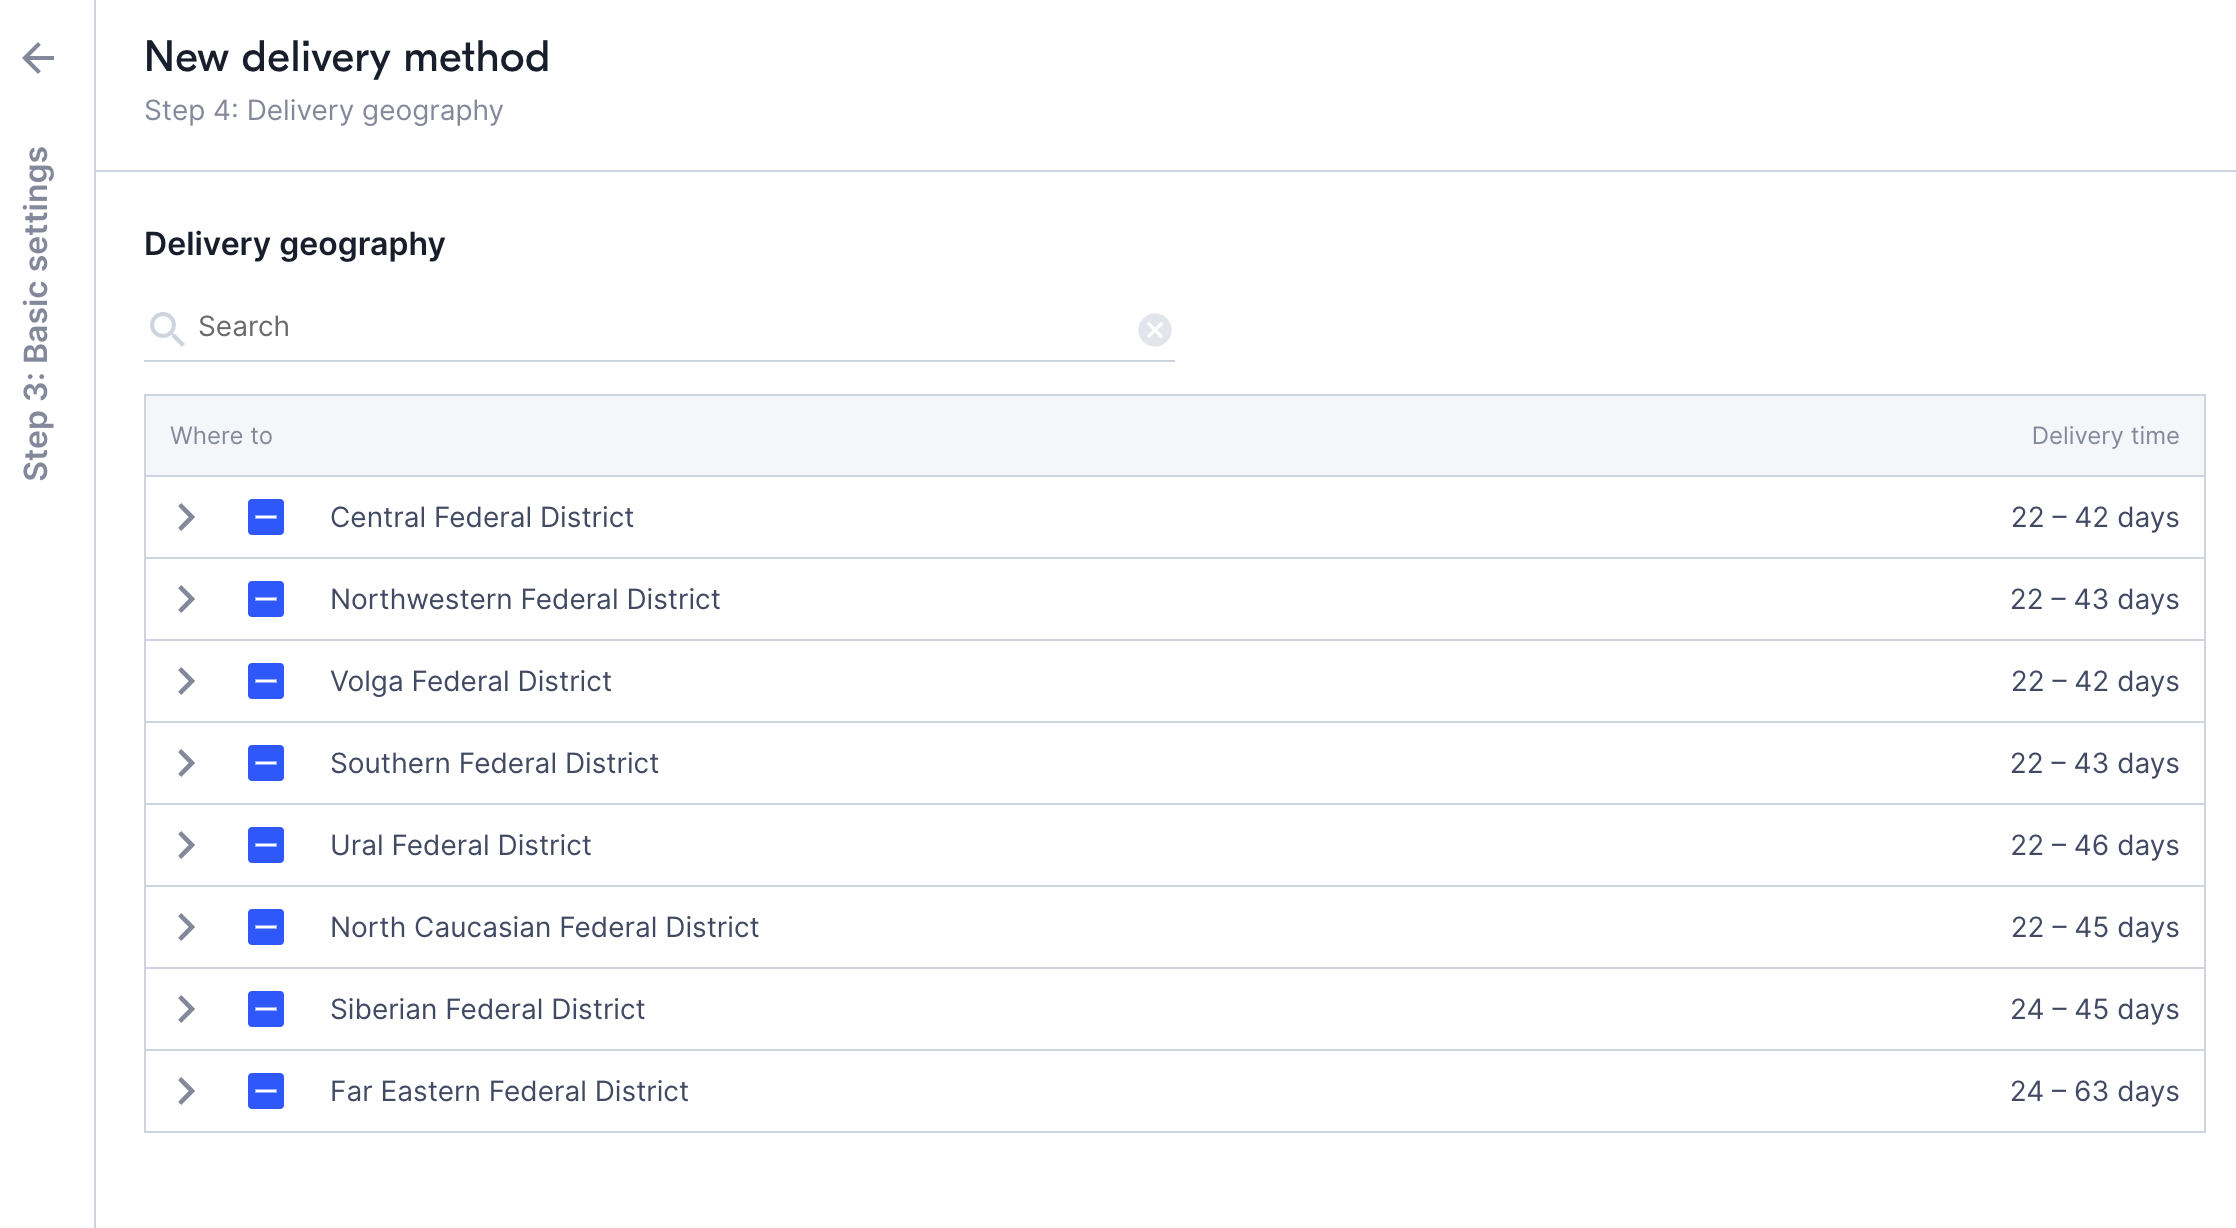Go to Step 3: Basic settings
Screen dimensions: 2236x1228
click(x=36, y=314)
